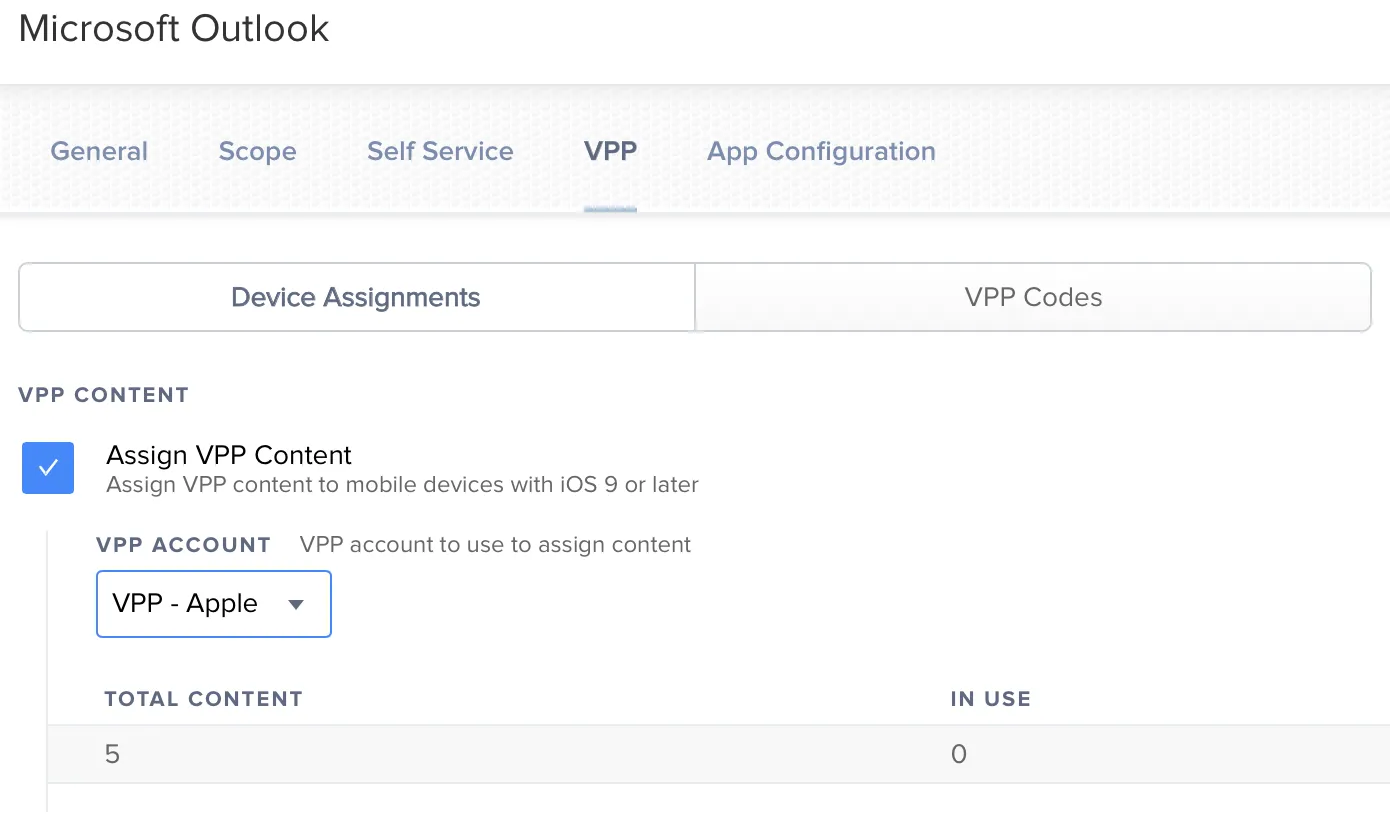Open the App Configuration tab
This screenshot has width=1390, height=828.
(x=820, y=151)
